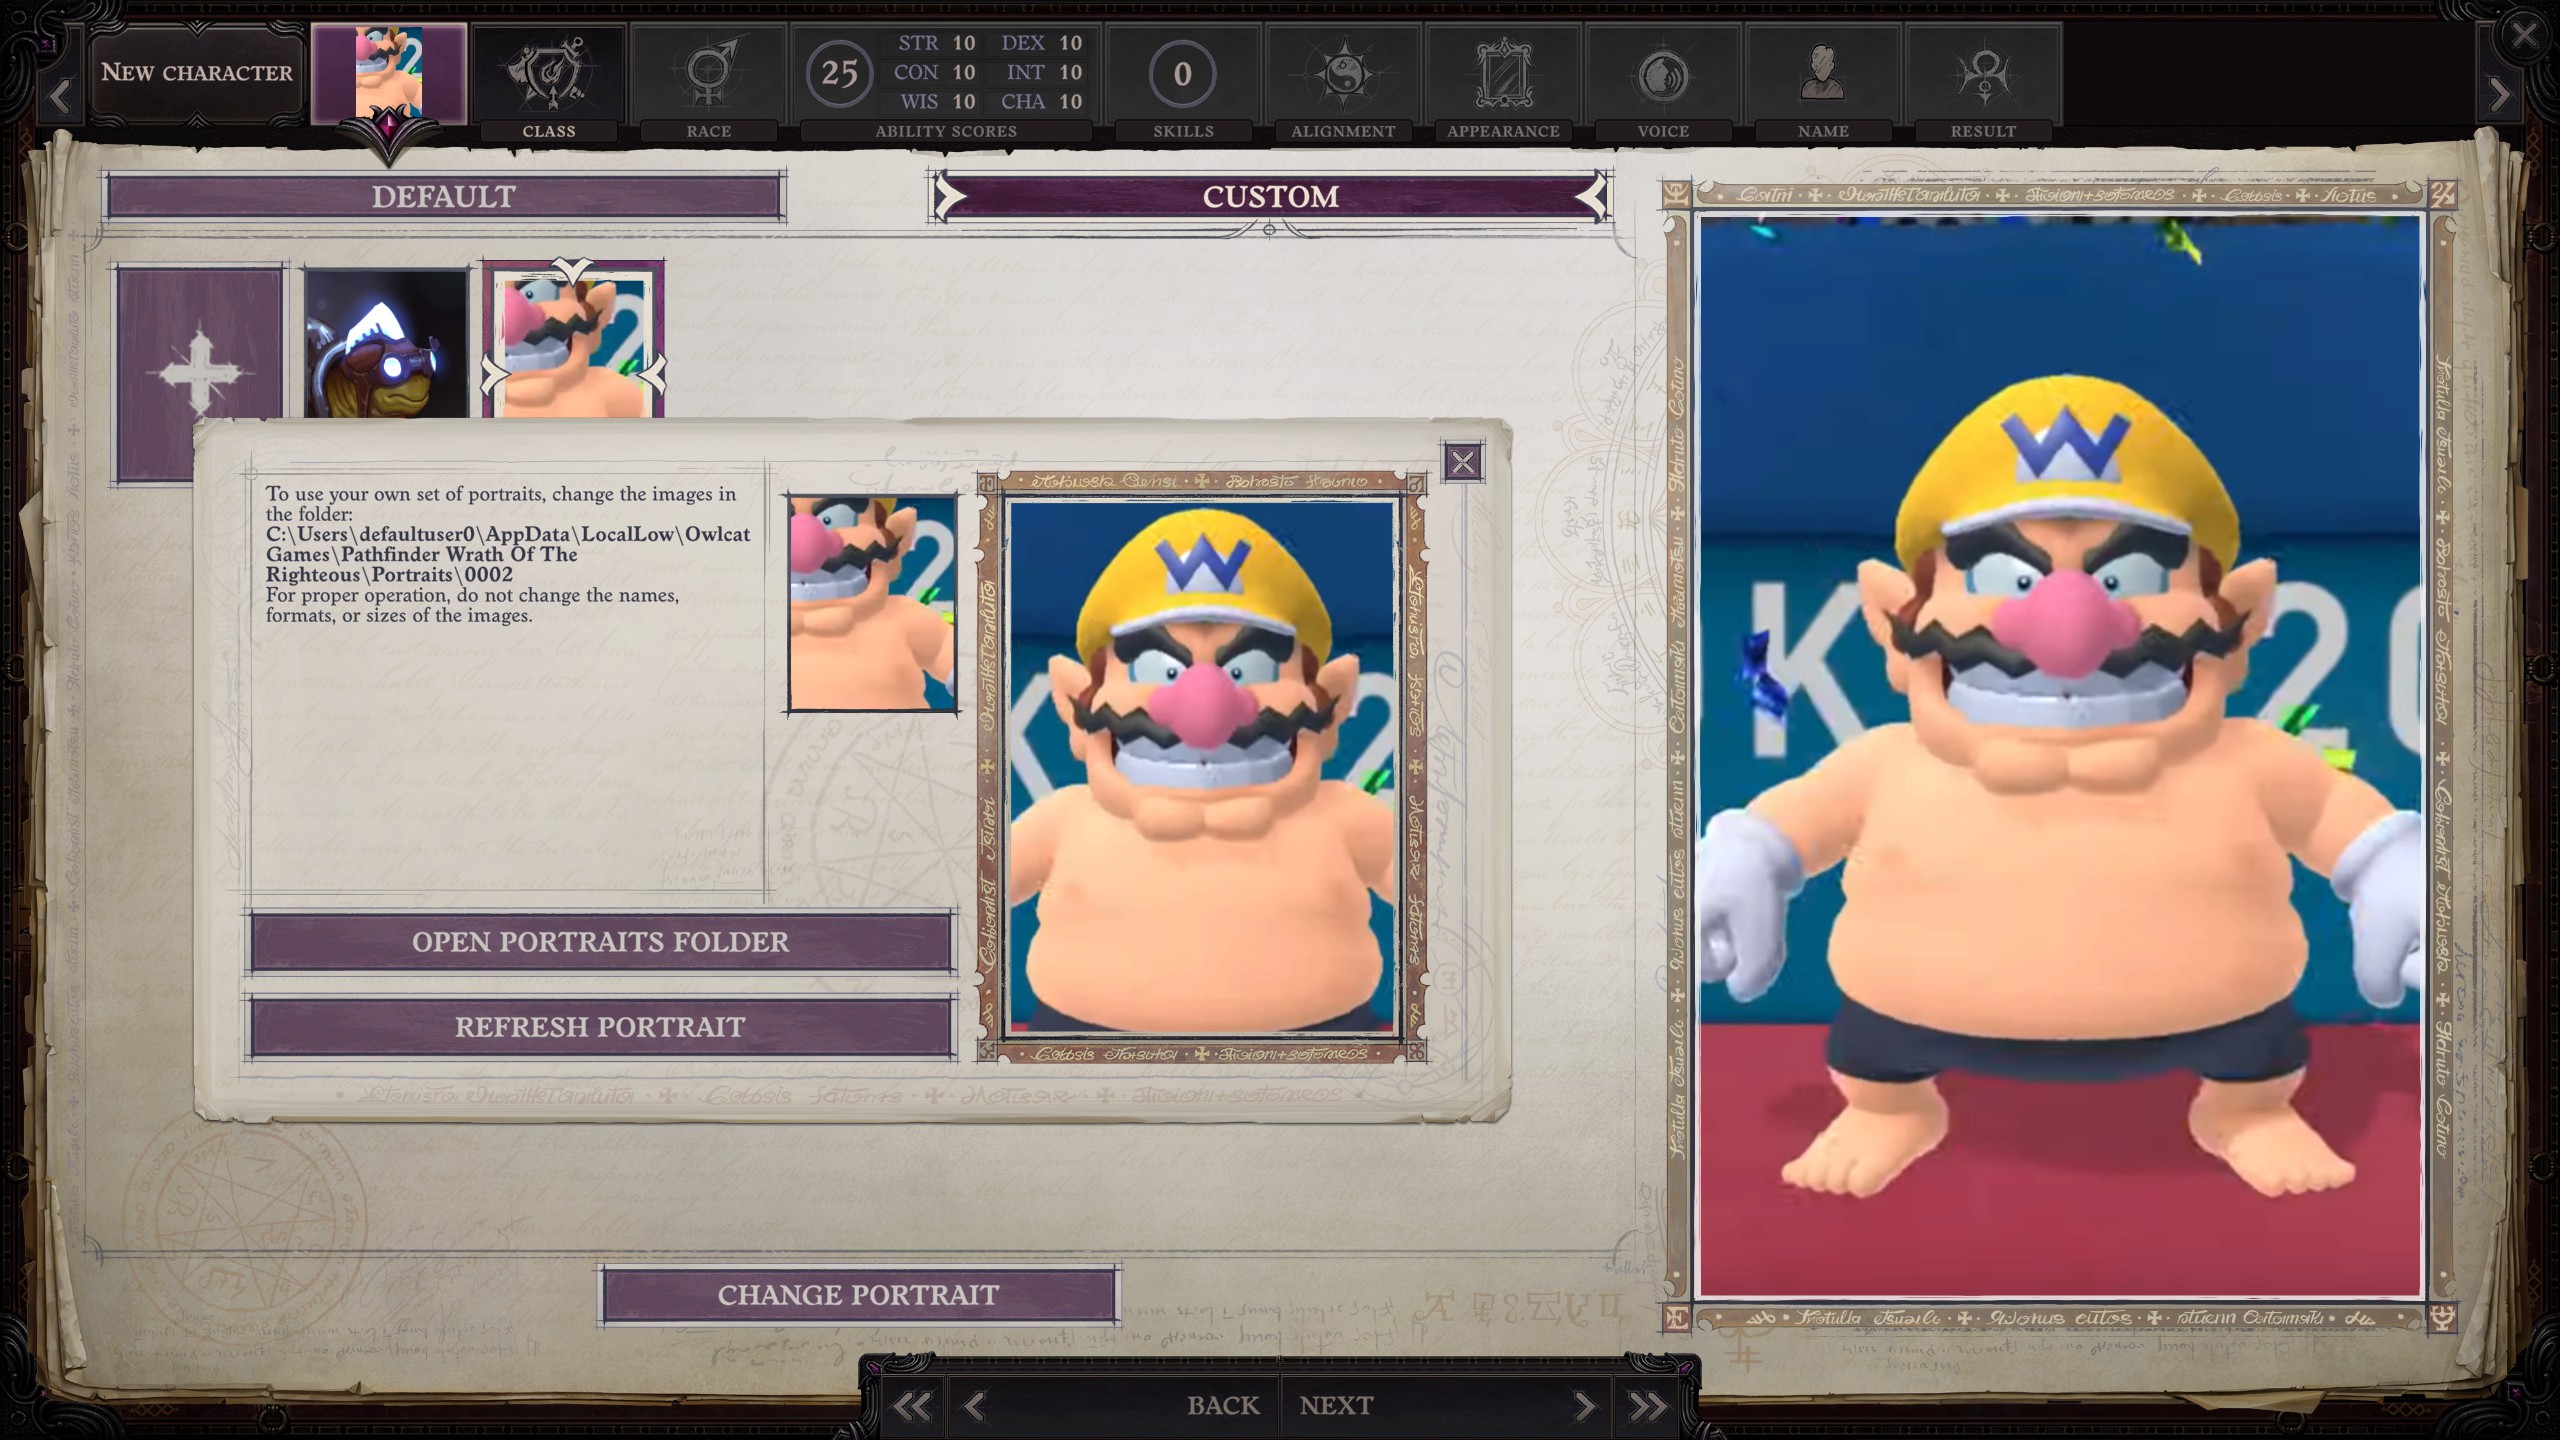Select the Ability Scores point counter 25
This screenshot has width=2560, height=1440.
tap(839, 73)
